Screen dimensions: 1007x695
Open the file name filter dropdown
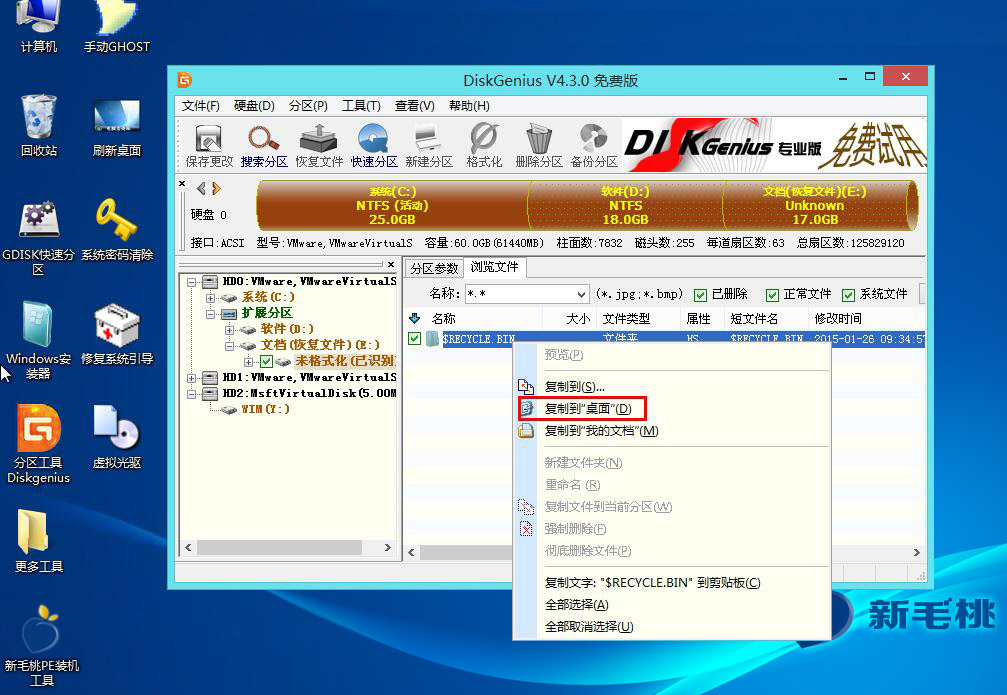[x=581, y=294]
